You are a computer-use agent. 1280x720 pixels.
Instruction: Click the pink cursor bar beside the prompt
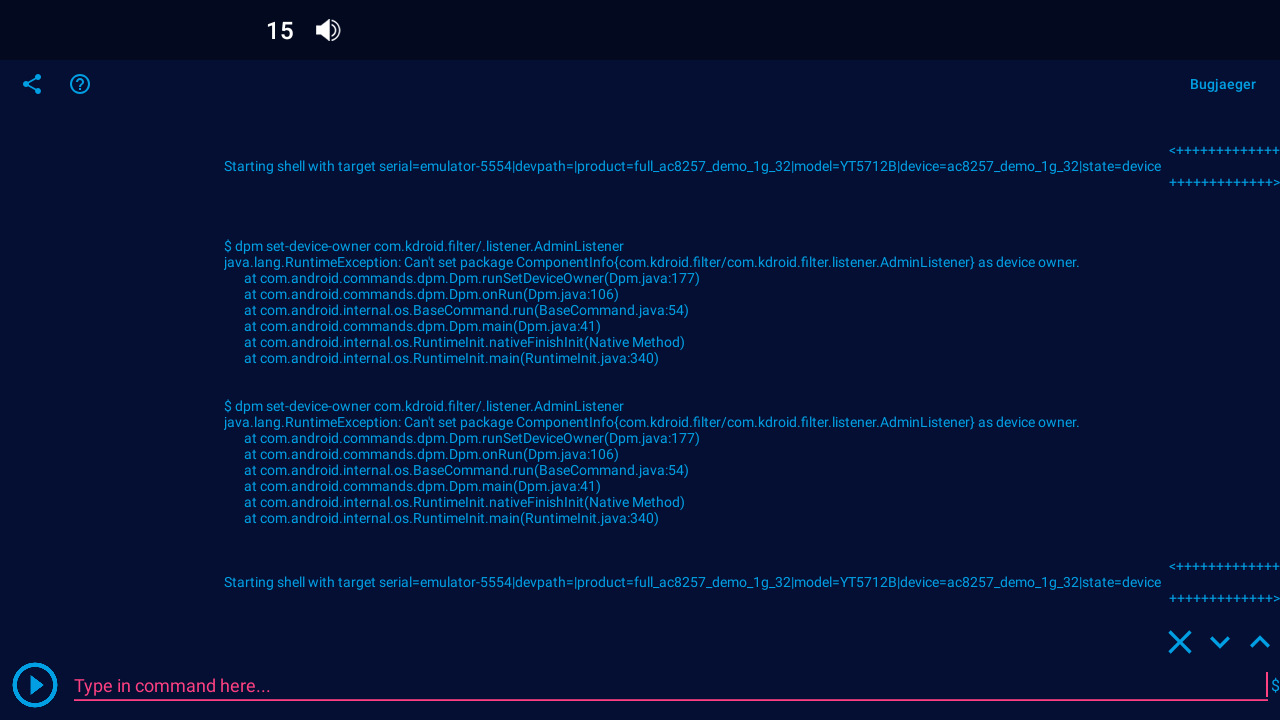[1269, 685]
